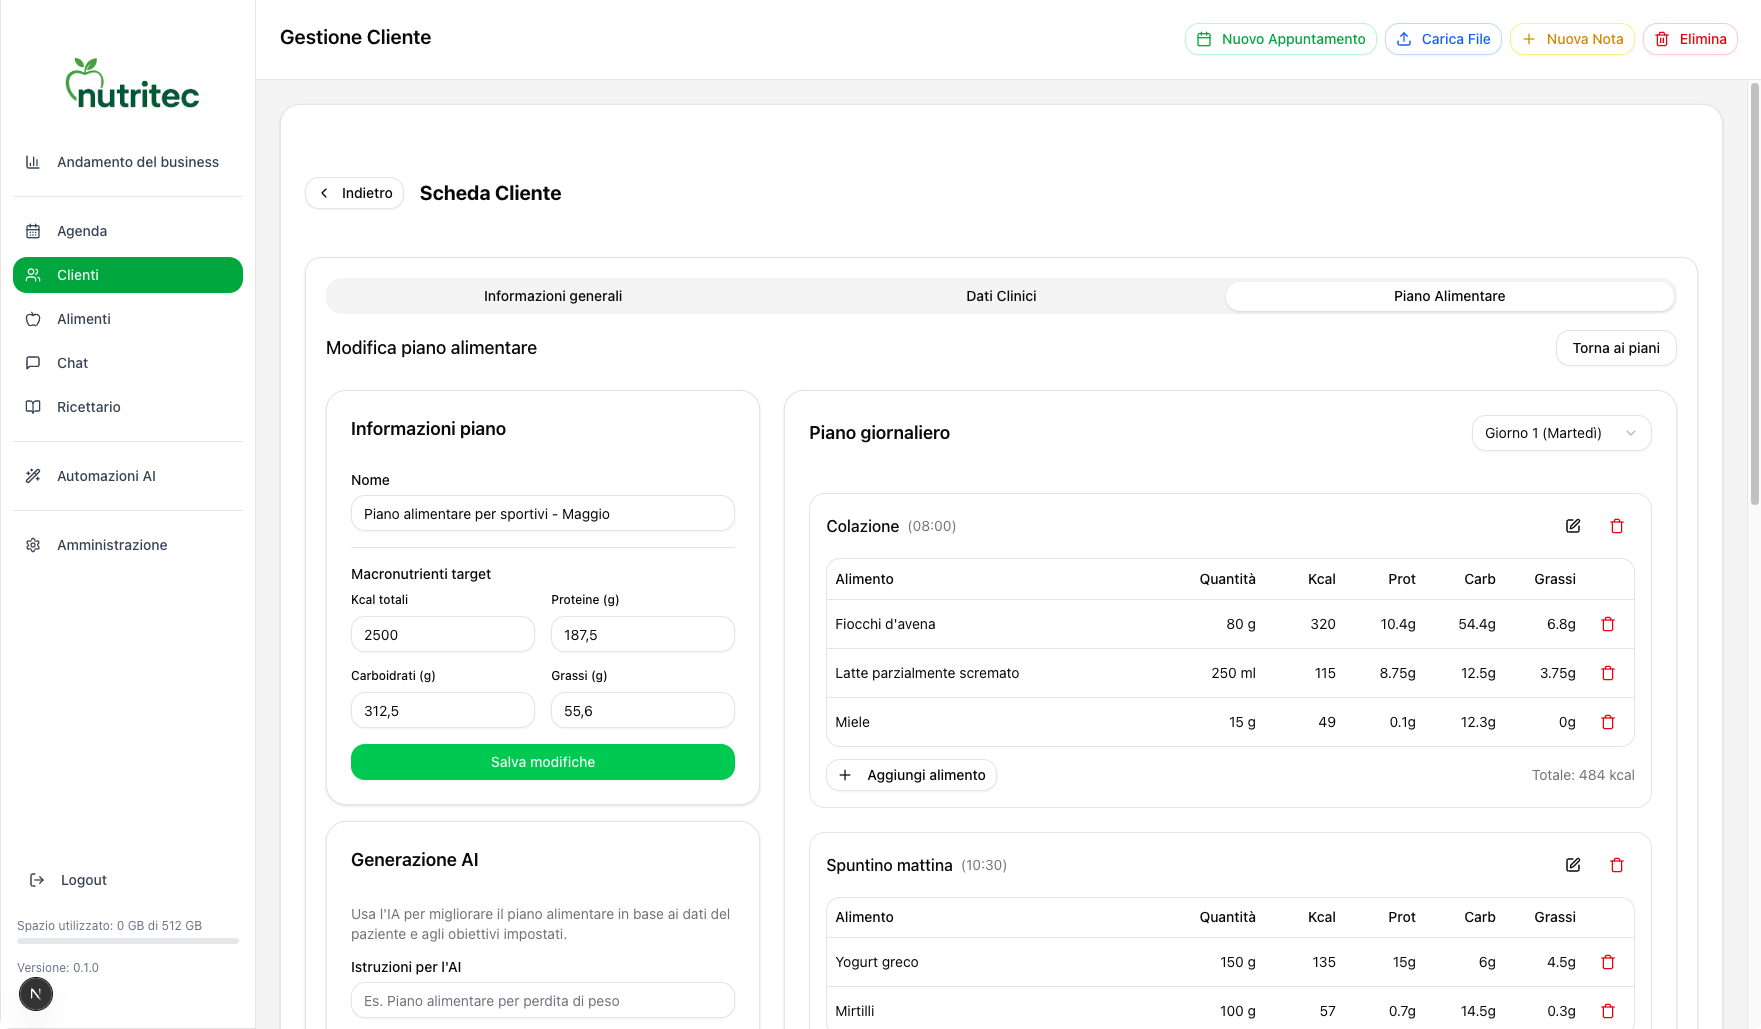Open Automazioni AI menu item
The width and height of the screenshot is (1761, 1029).
[128, 476]
